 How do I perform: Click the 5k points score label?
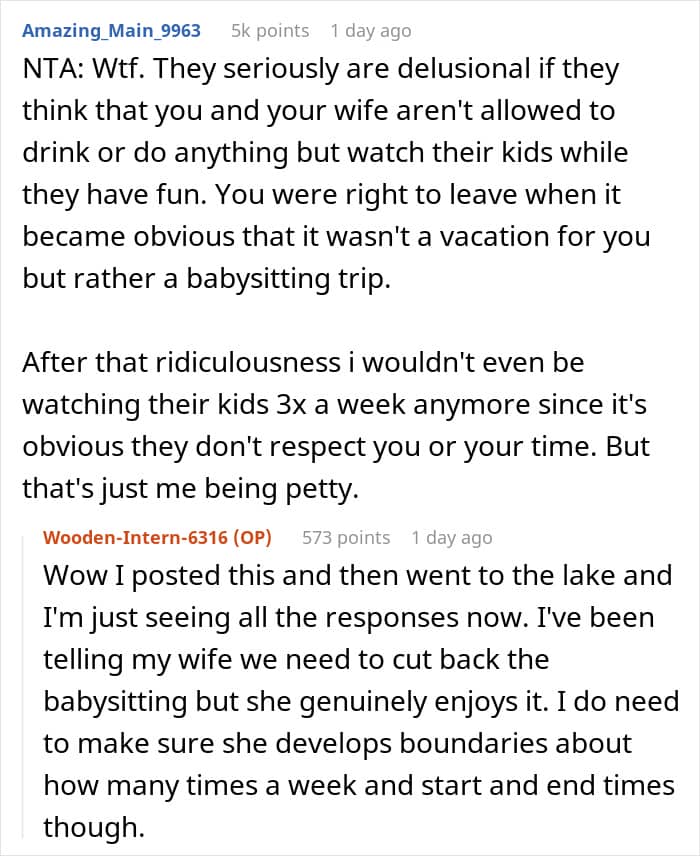270,31
